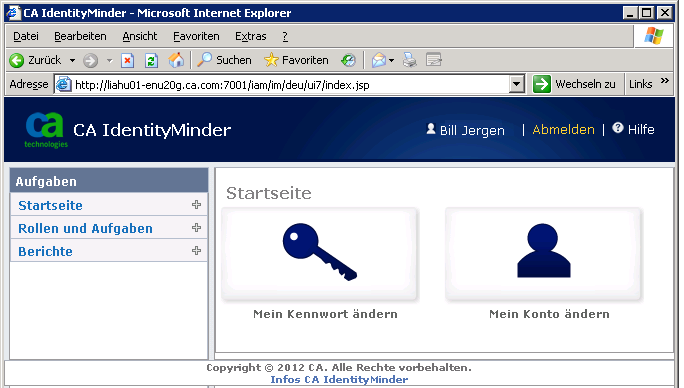Click the key icon tile
The image size is (684, 388).
(319, 254)
